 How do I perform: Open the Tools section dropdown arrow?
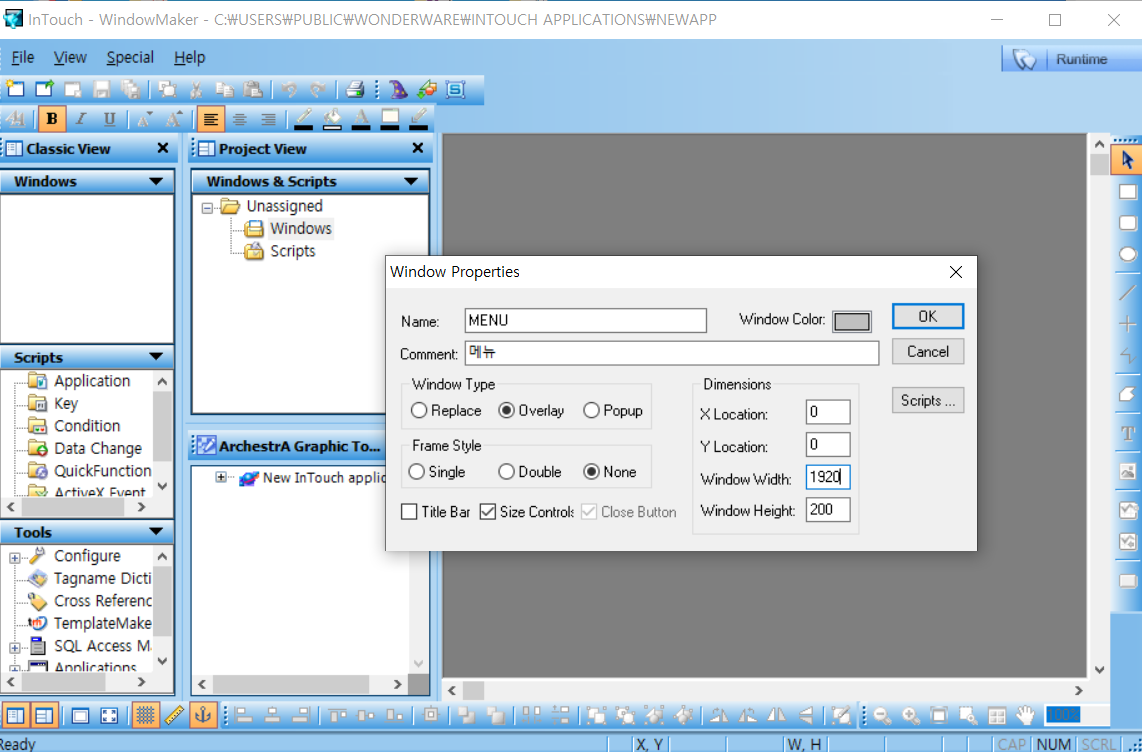156,531
